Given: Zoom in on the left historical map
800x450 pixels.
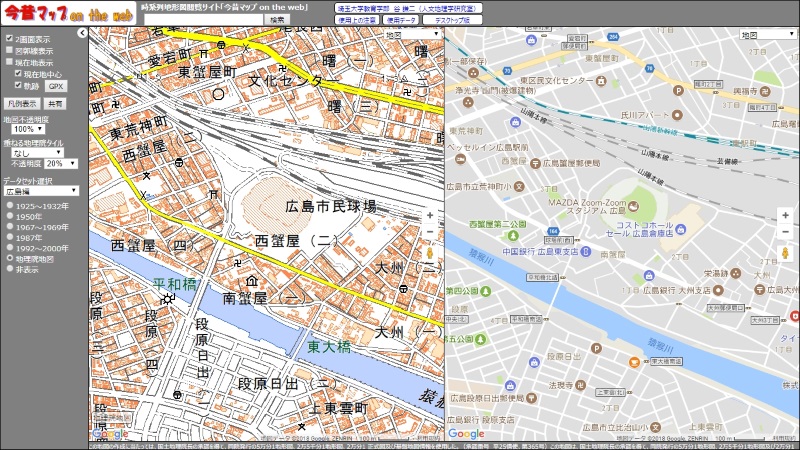Looking at the screenshot, I should click(x=431, y=214).
